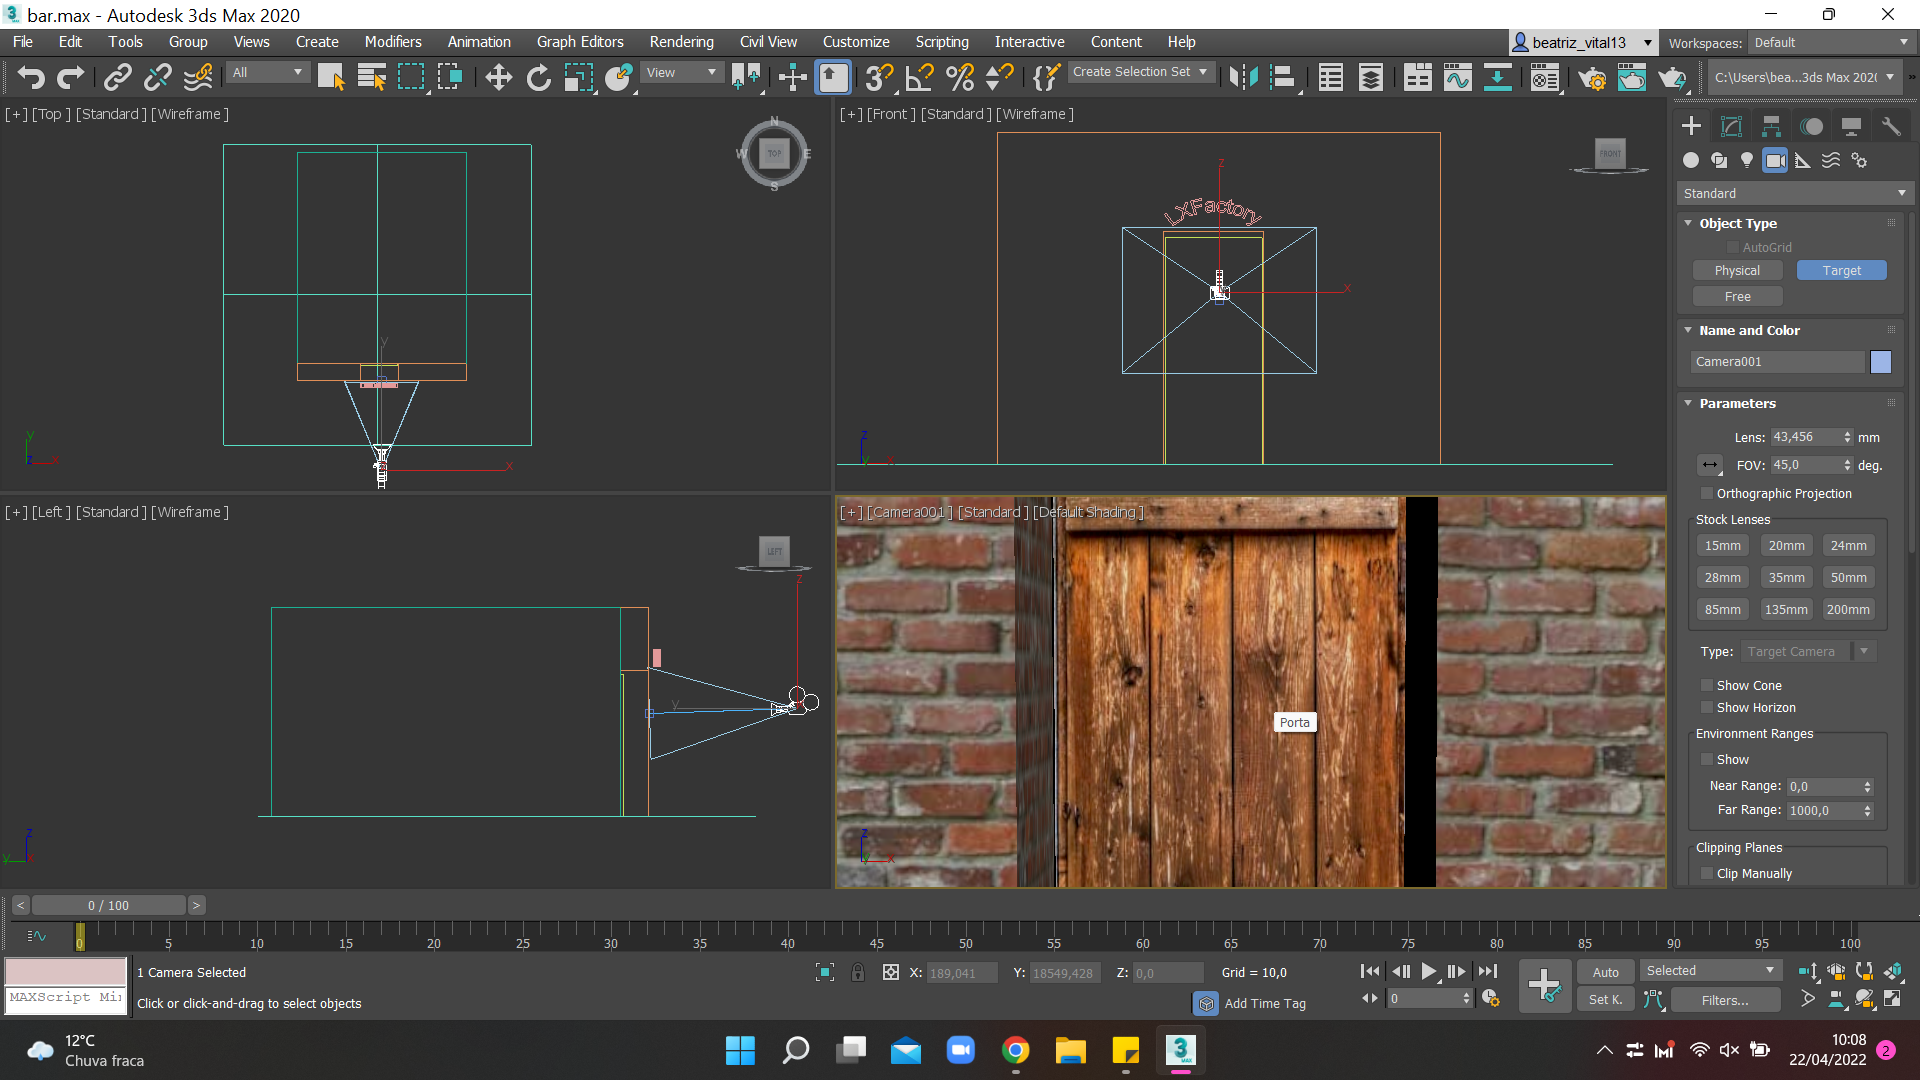Viewport: 1920px width, 1080px height.
Task: Click the Target camera button
Action: click(1840, 270)
